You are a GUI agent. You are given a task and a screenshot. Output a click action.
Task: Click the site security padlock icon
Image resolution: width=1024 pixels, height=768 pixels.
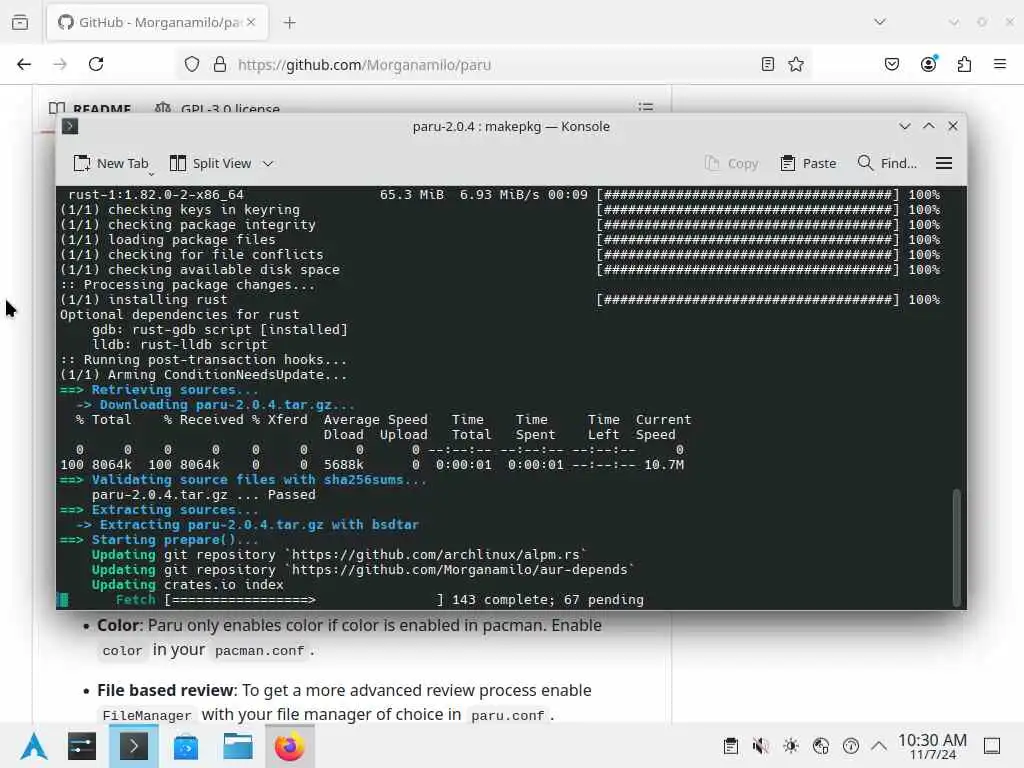click(220, 64)
